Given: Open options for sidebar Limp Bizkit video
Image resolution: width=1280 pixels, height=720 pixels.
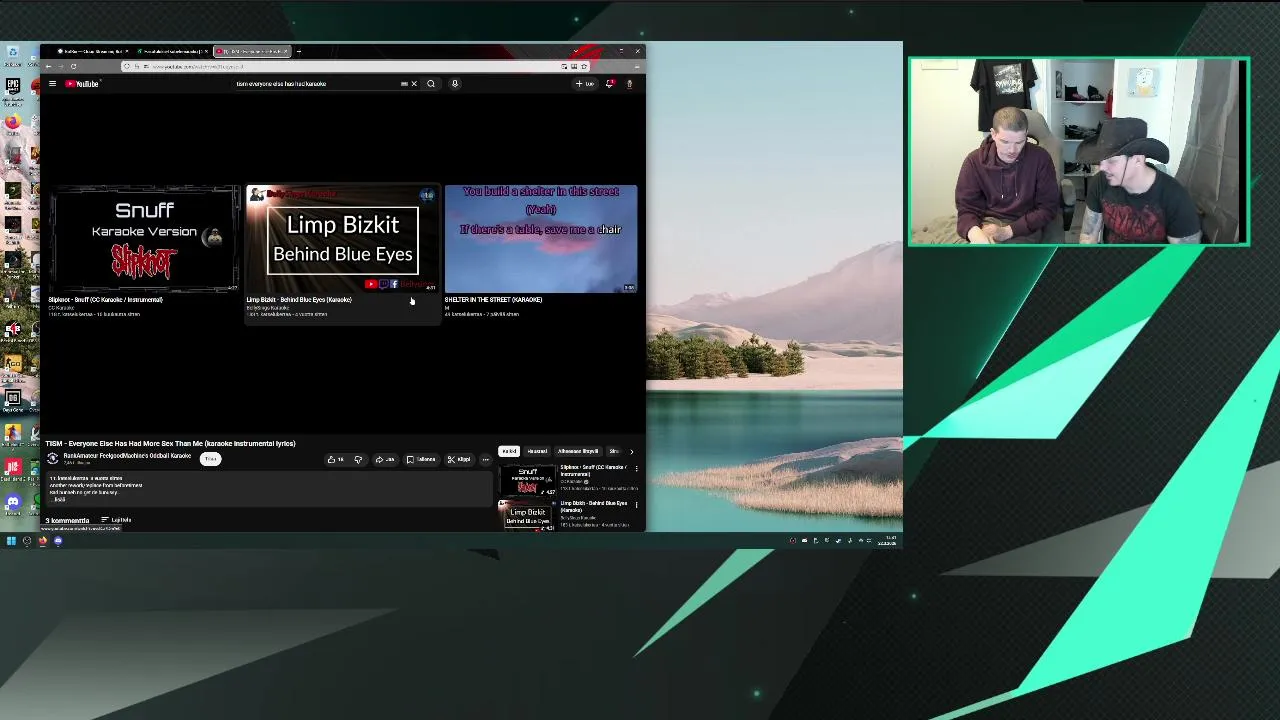Looking at the screenshot, I should pos(636,504).
